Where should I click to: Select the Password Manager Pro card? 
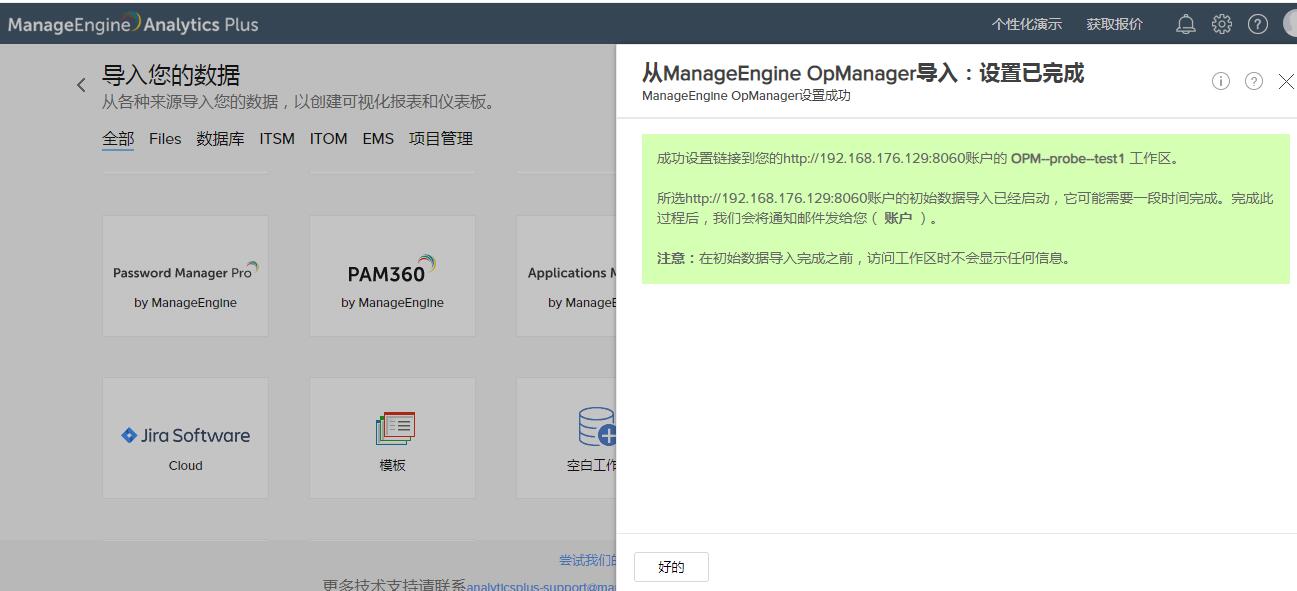185,275
